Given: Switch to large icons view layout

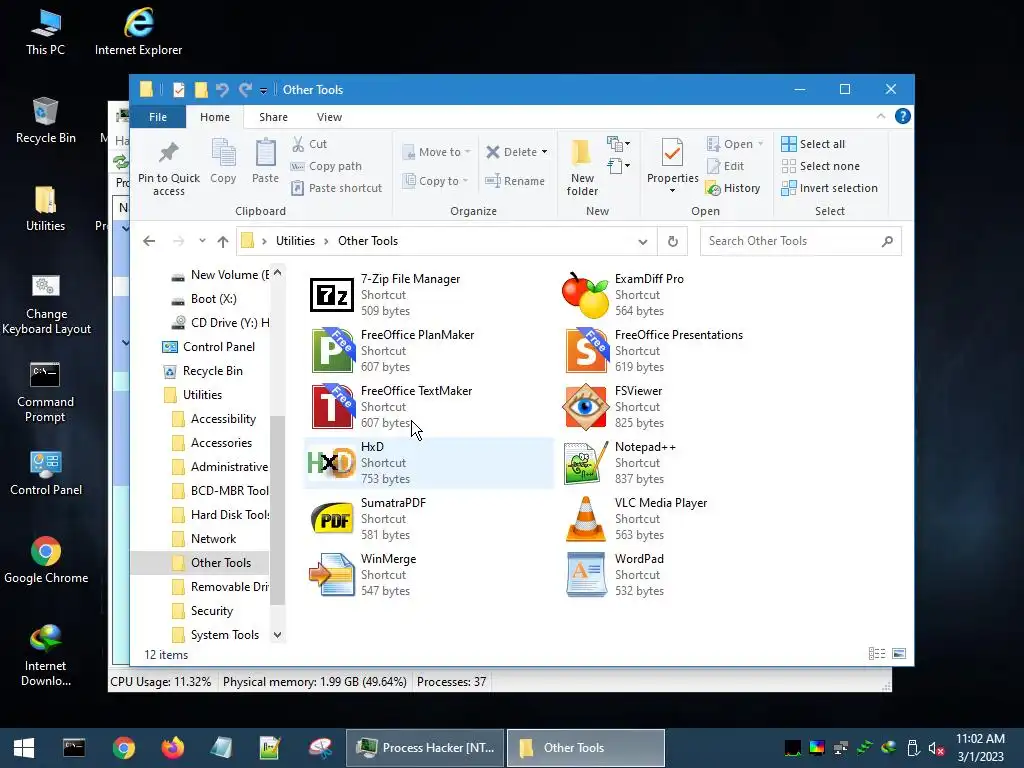Looking at the screenshot, I should 899,654.
